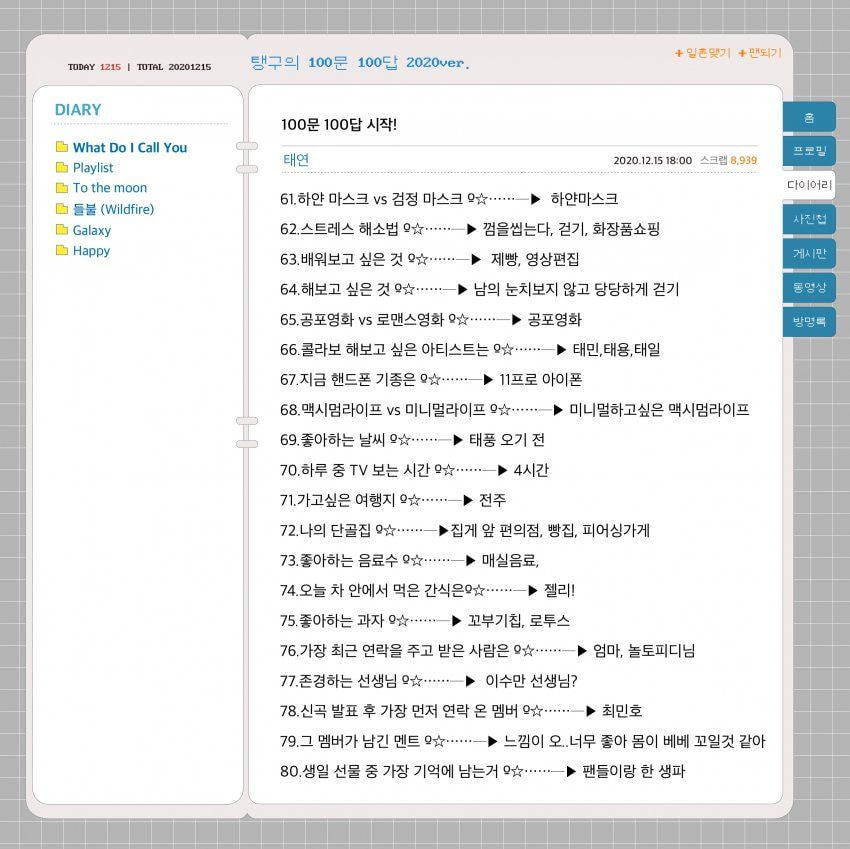Click the folder icon beside Playlist
Screen dimensions: 850x849
tap(62, 168)
